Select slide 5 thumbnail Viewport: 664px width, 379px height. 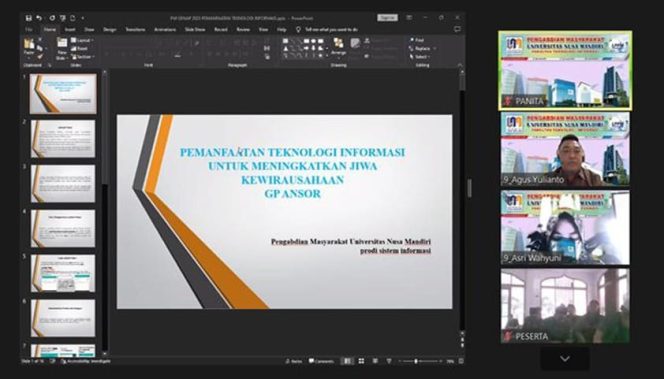[x=63, y=274]
